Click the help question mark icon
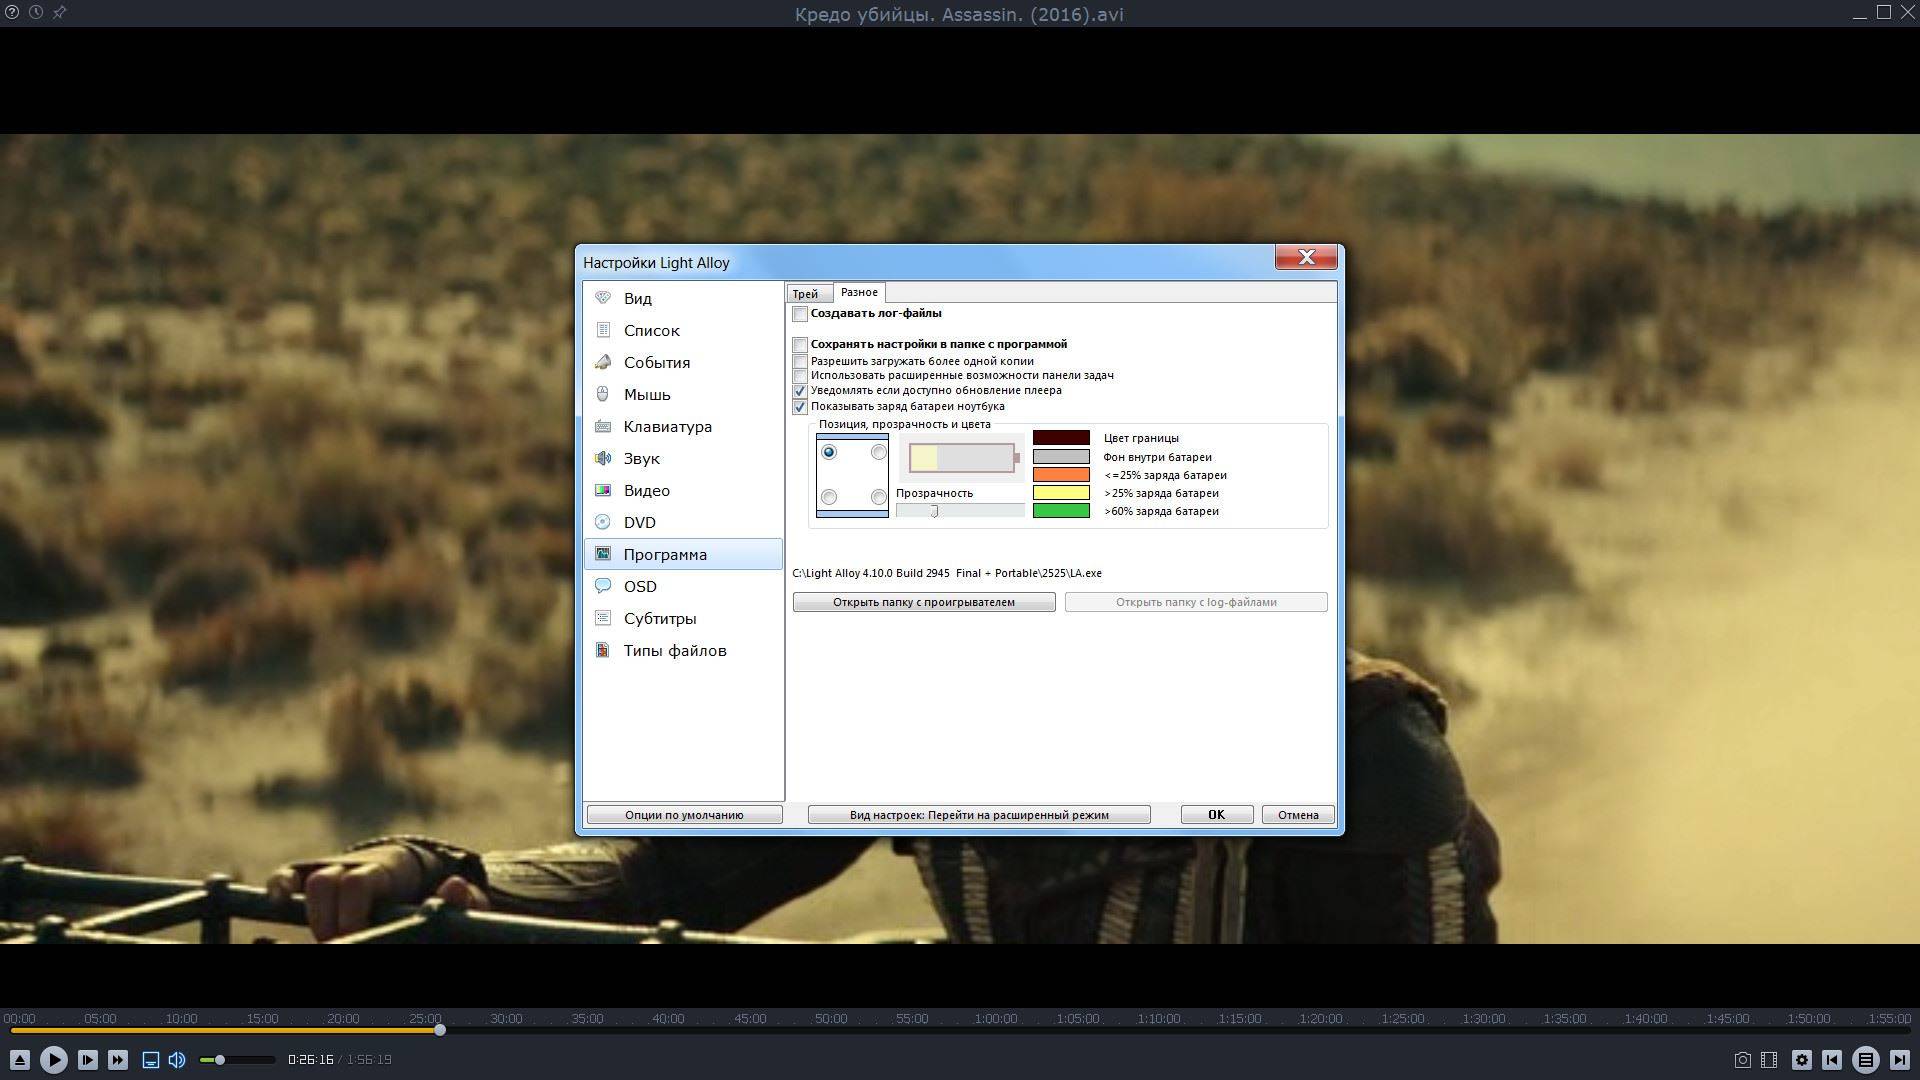 point(12,13)
